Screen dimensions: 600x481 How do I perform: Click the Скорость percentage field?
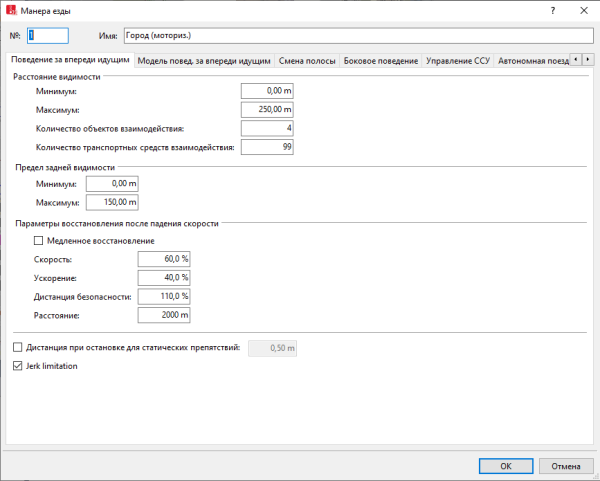[x=164, y=260]
